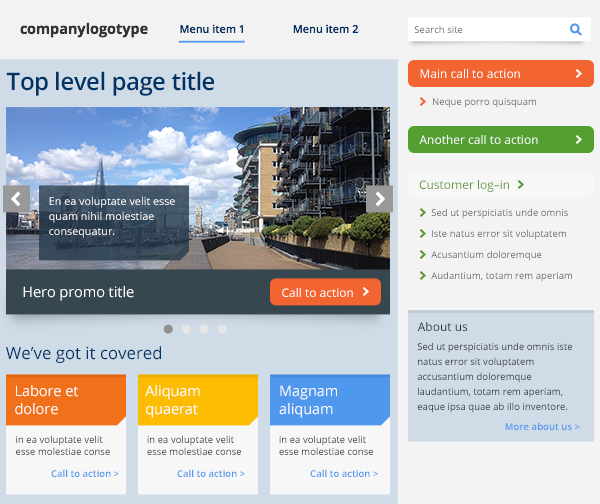Click Call to action under Magnam aliquam

tap(344, 473)
